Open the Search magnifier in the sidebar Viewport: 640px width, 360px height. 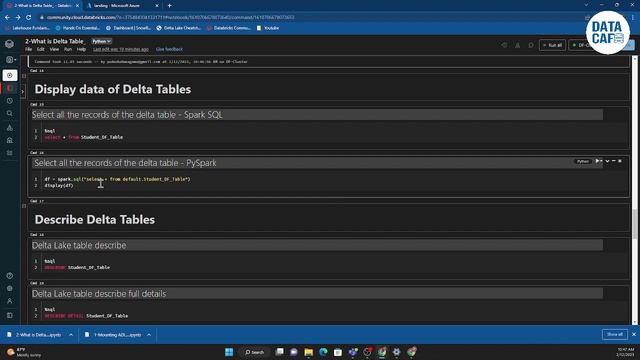coord(10,113)
